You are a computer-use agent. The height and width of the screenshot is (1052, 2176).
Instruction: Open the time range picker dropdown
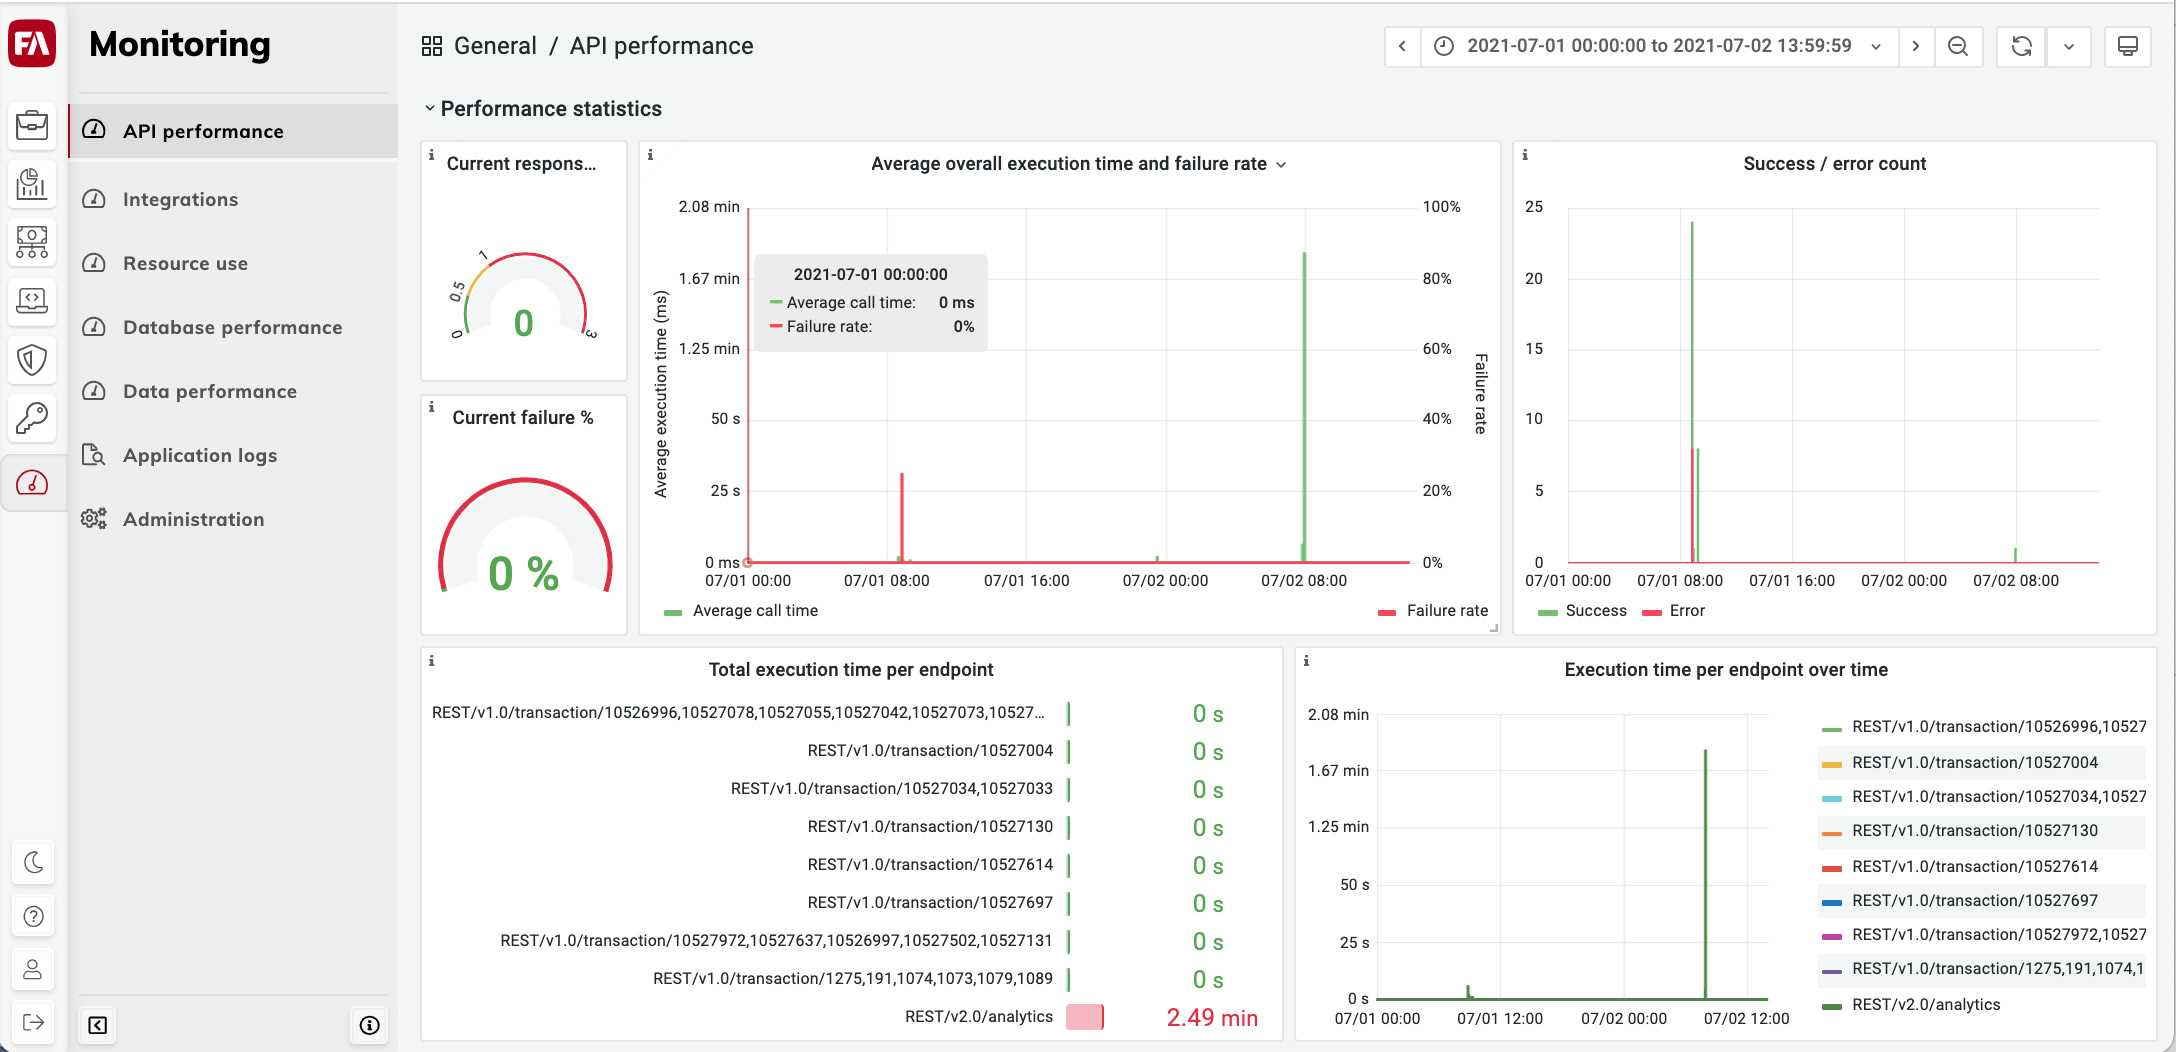(1660, 46)
